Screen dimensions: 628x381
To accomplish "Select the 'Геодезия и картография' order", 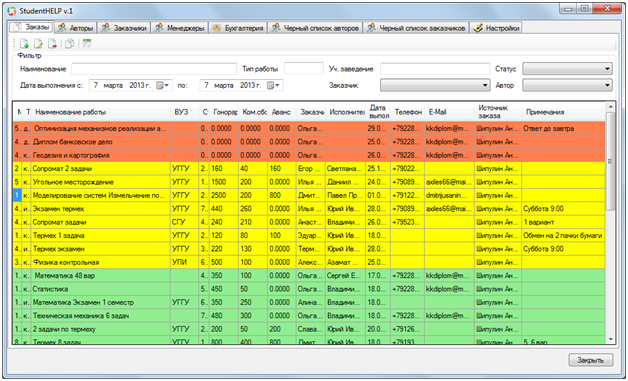I will (x=309, y=155).
